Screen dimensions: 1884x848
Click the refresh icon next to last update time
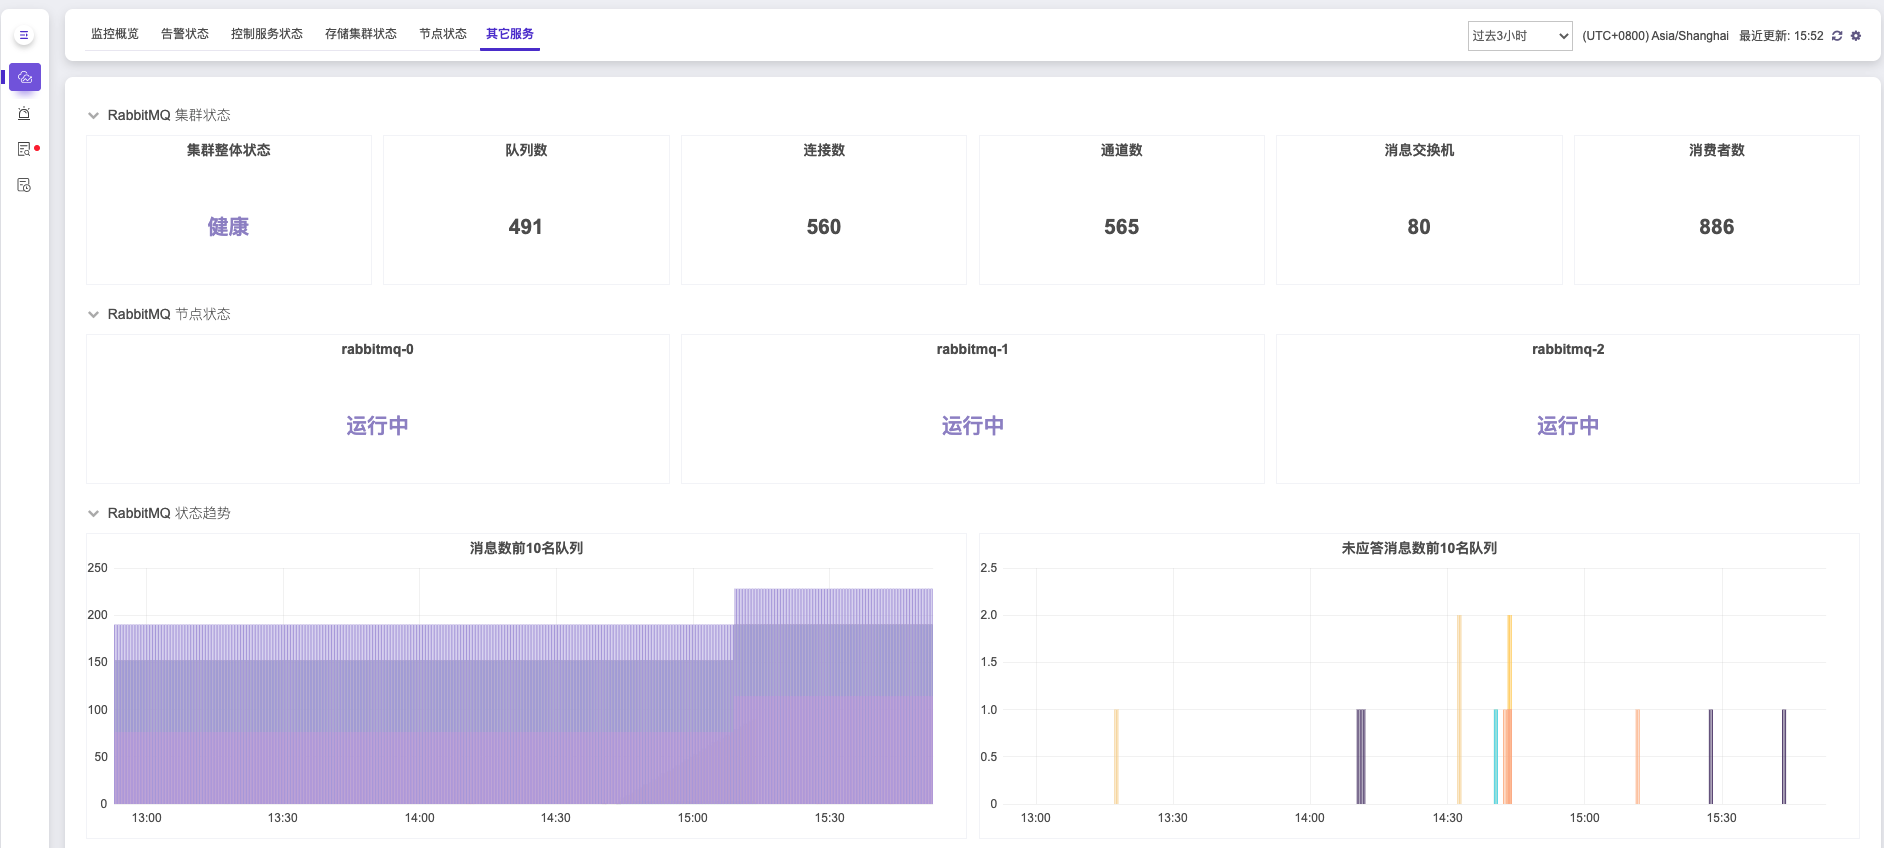click(1837, 36)
